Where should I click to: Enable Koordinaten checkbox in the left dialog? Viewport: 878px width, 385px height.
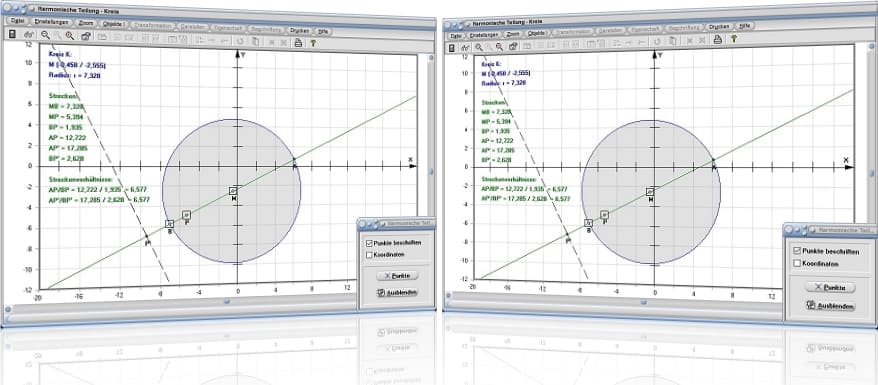pos(368,255)
